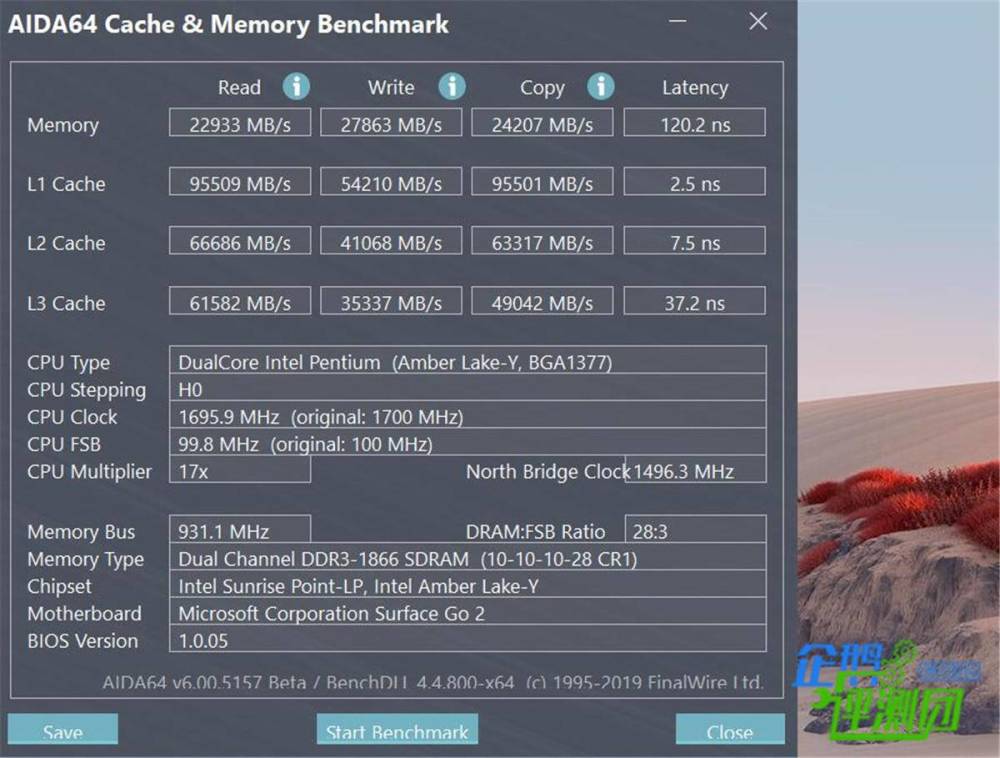1000x758 pixels.
Task: Click the AIDA64 Cache & Memory Benchmark title
Action: [228, 24]
